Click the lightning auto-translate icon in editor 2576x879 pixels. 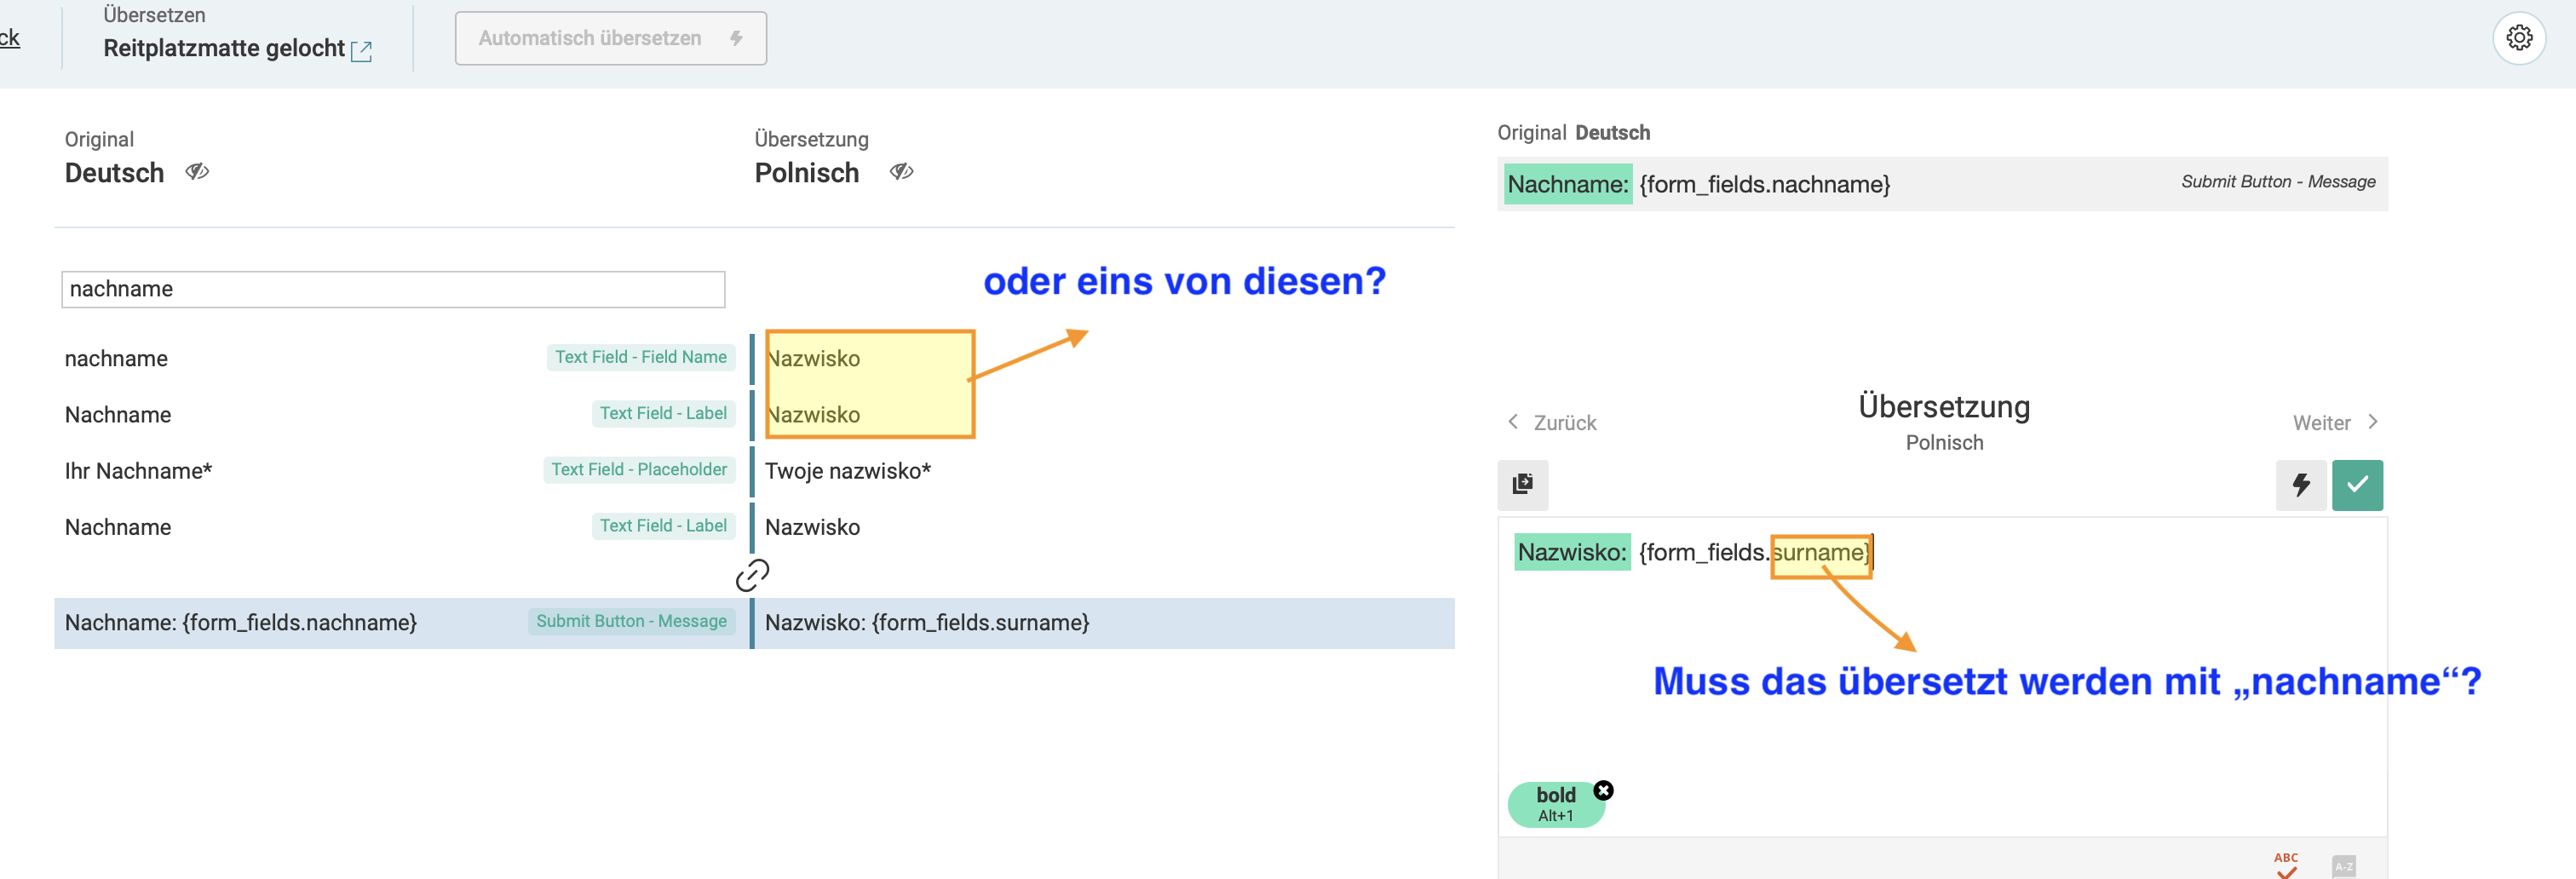[2300, 485]
